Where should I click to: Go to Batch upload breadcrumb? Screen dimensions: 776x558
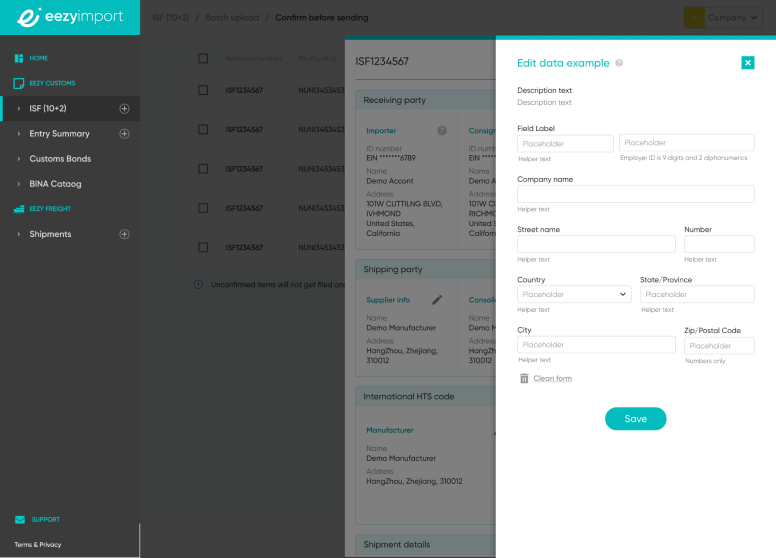point(232,18)
